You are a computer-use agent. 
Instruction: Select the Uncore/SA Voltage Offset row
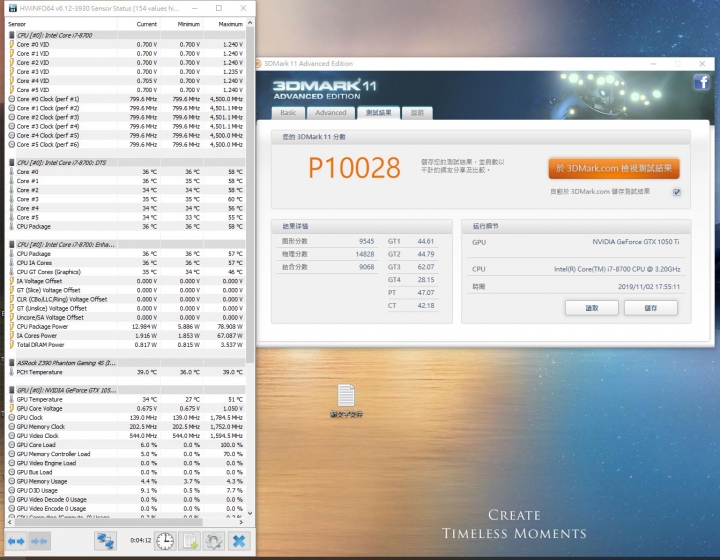(126, 317)
